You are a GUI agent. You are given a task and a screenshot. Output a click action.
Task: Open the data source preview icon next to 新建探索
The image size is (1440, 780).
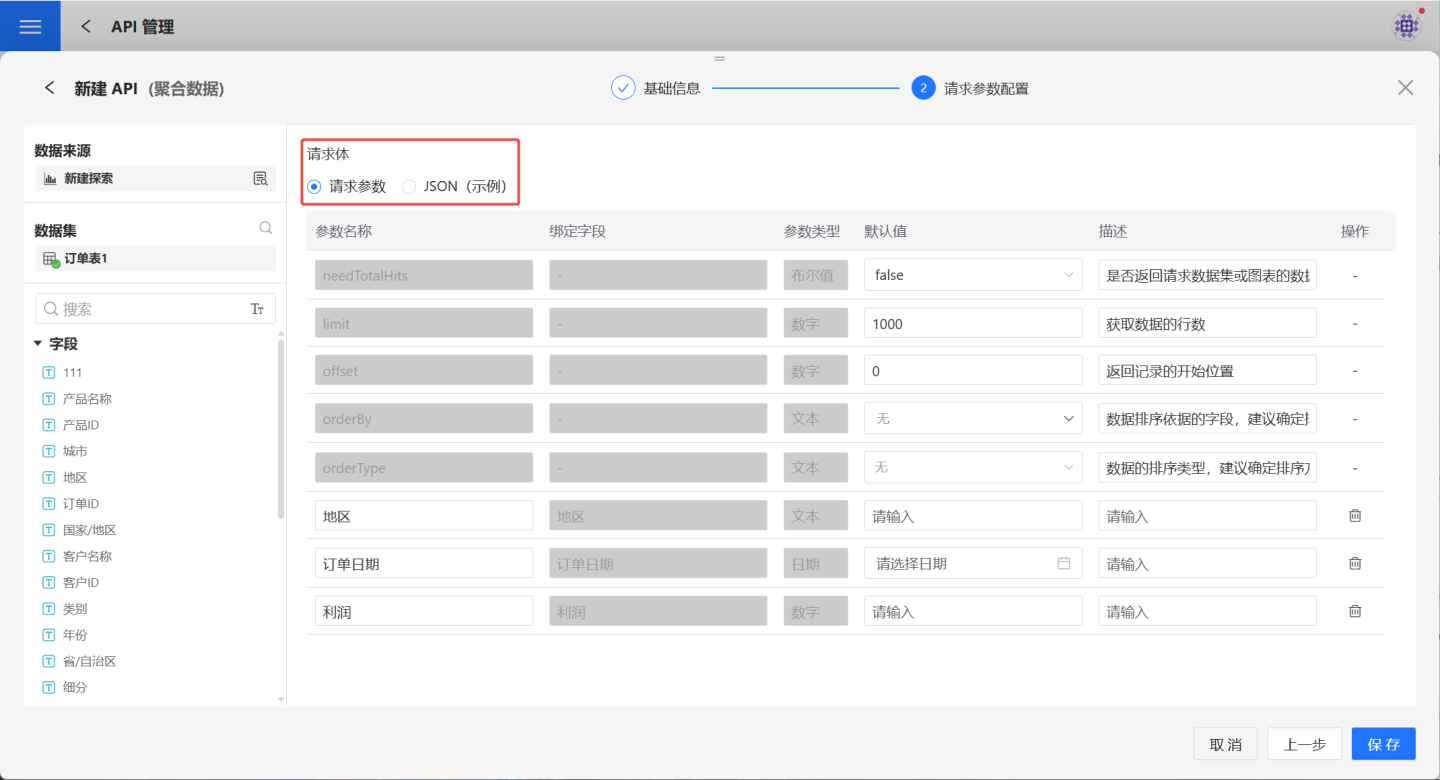260,179
